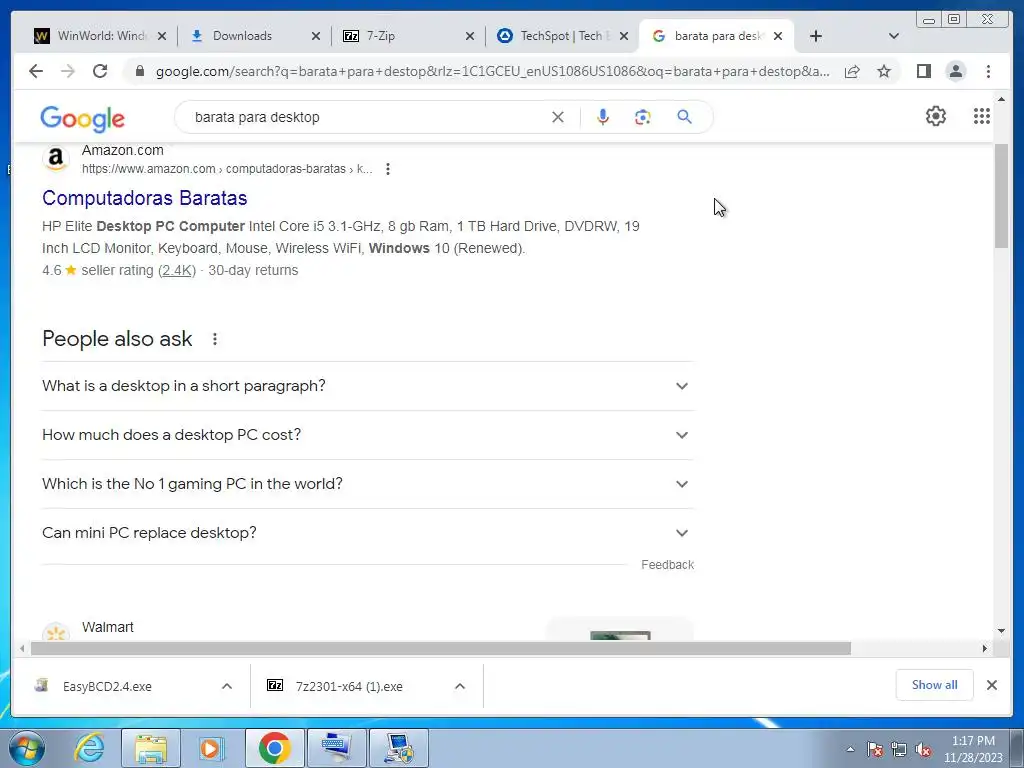Click the Feedback link

tap(667, 565)
